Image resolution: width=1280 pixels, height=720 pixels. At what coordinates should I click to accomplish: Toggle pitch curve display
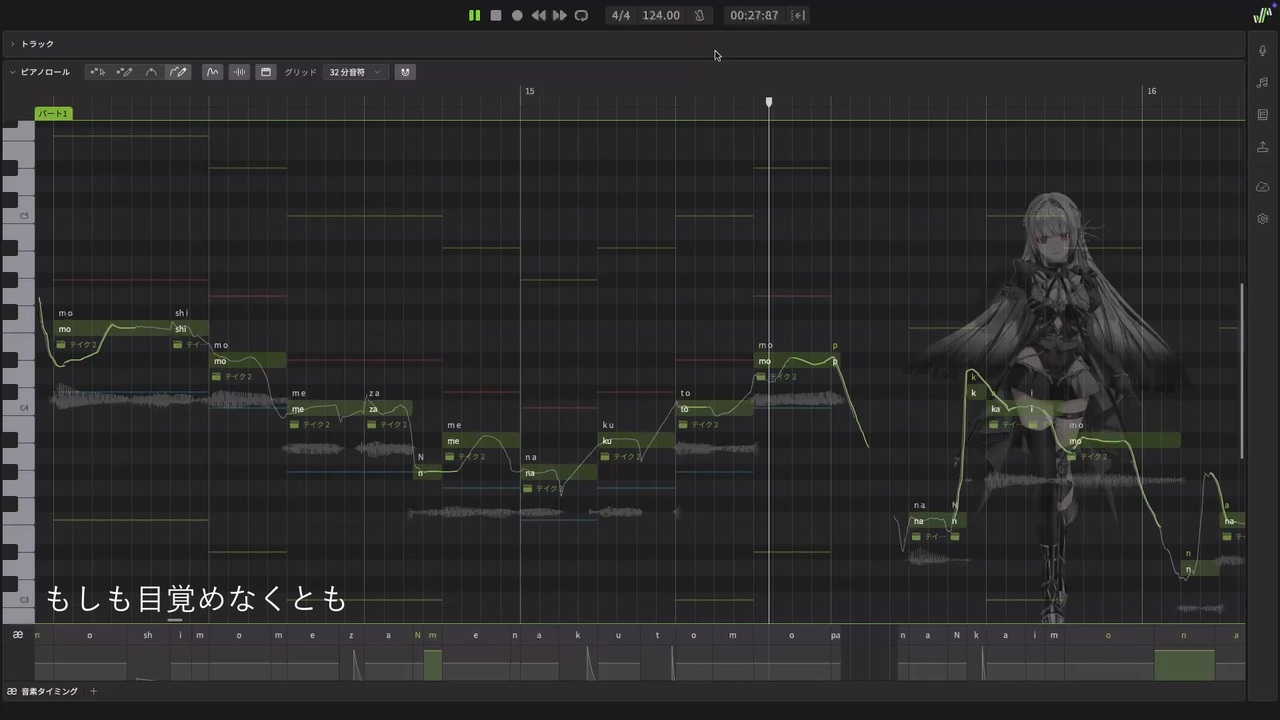tap(212, 72)
